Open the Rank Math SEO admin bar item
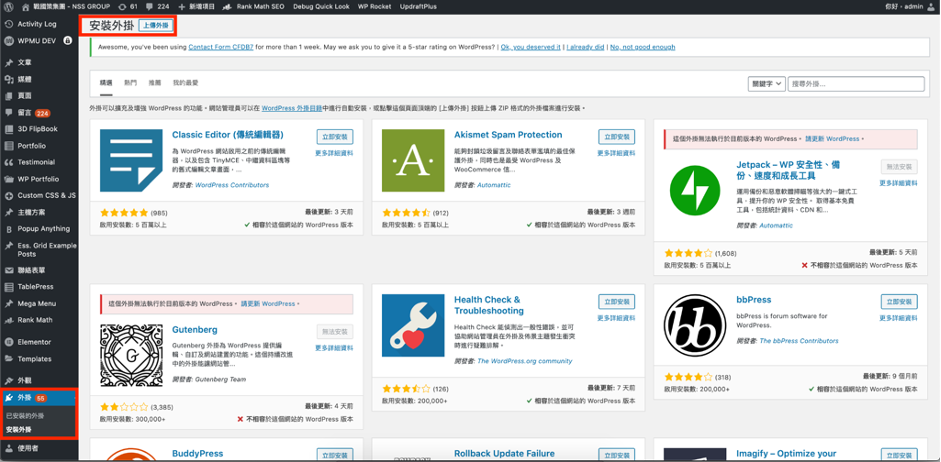The width and height of the screenshot is (941, 462). click(x=254, y=7)
